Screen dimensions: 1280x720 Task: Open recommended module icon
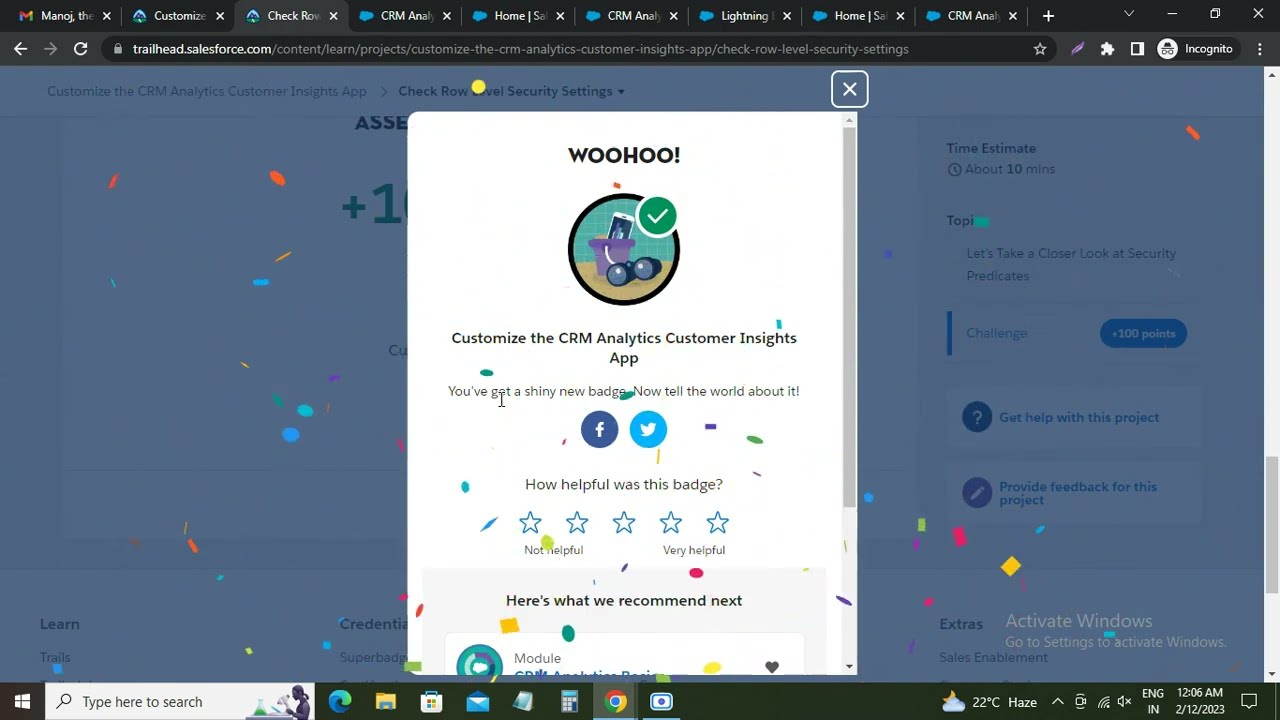[480, 660]
